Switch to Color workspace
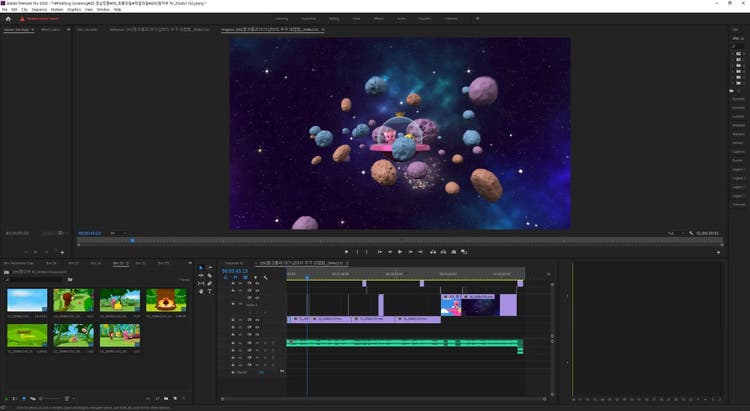This screenshot has width=750, height=411. (356, 19)
